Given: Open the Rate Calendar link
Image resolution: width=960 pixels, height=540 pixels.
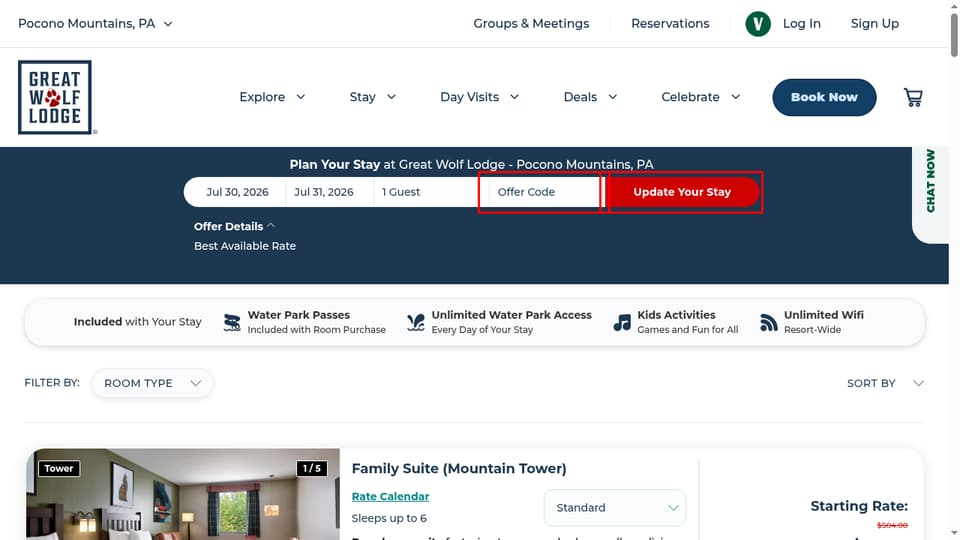Looking at the screenshot, I should point(390,496).
